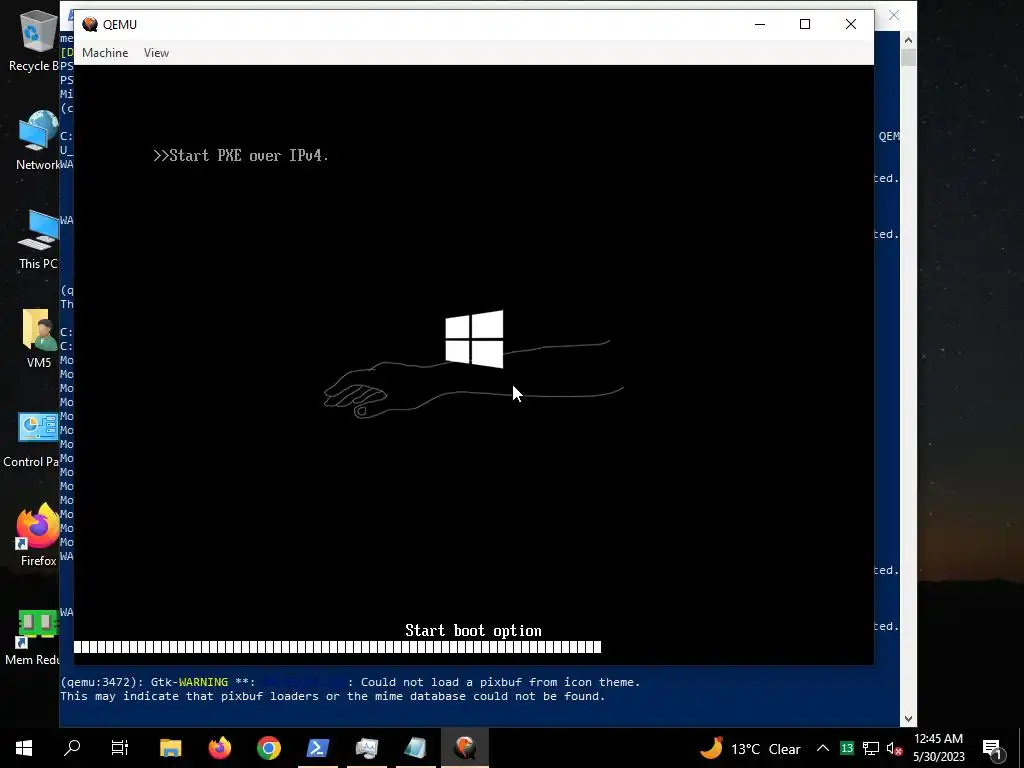1024x768 pixels.
Task: Click the Gtk-WARNING text in PowerShell
Action: coord(189,682)
